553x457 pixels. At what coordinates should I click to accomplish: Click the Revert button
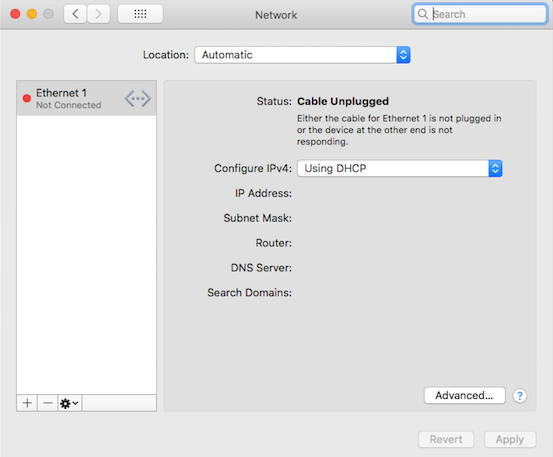click(446, 439)
